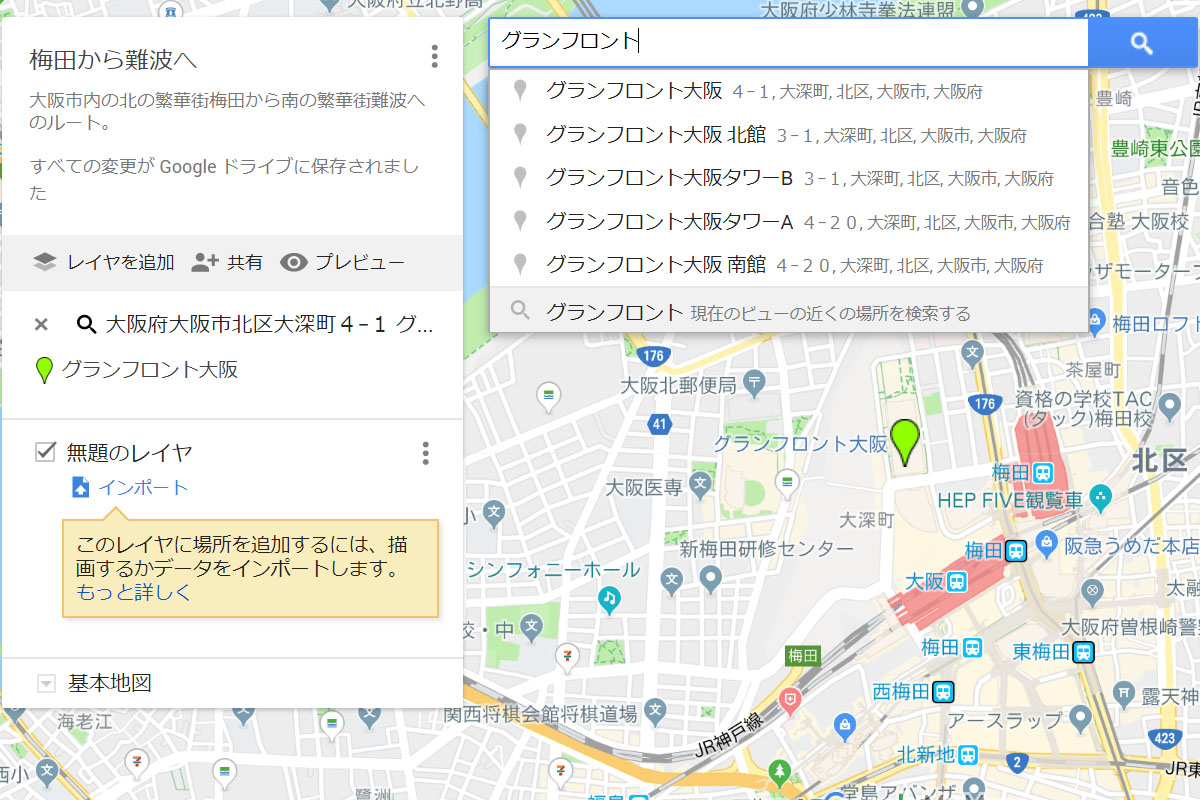The height and width of the screenshot is (800, 1200).
Task: Select suggestion グランフロント大阪タワーB
Action: [x=789, y=178]
